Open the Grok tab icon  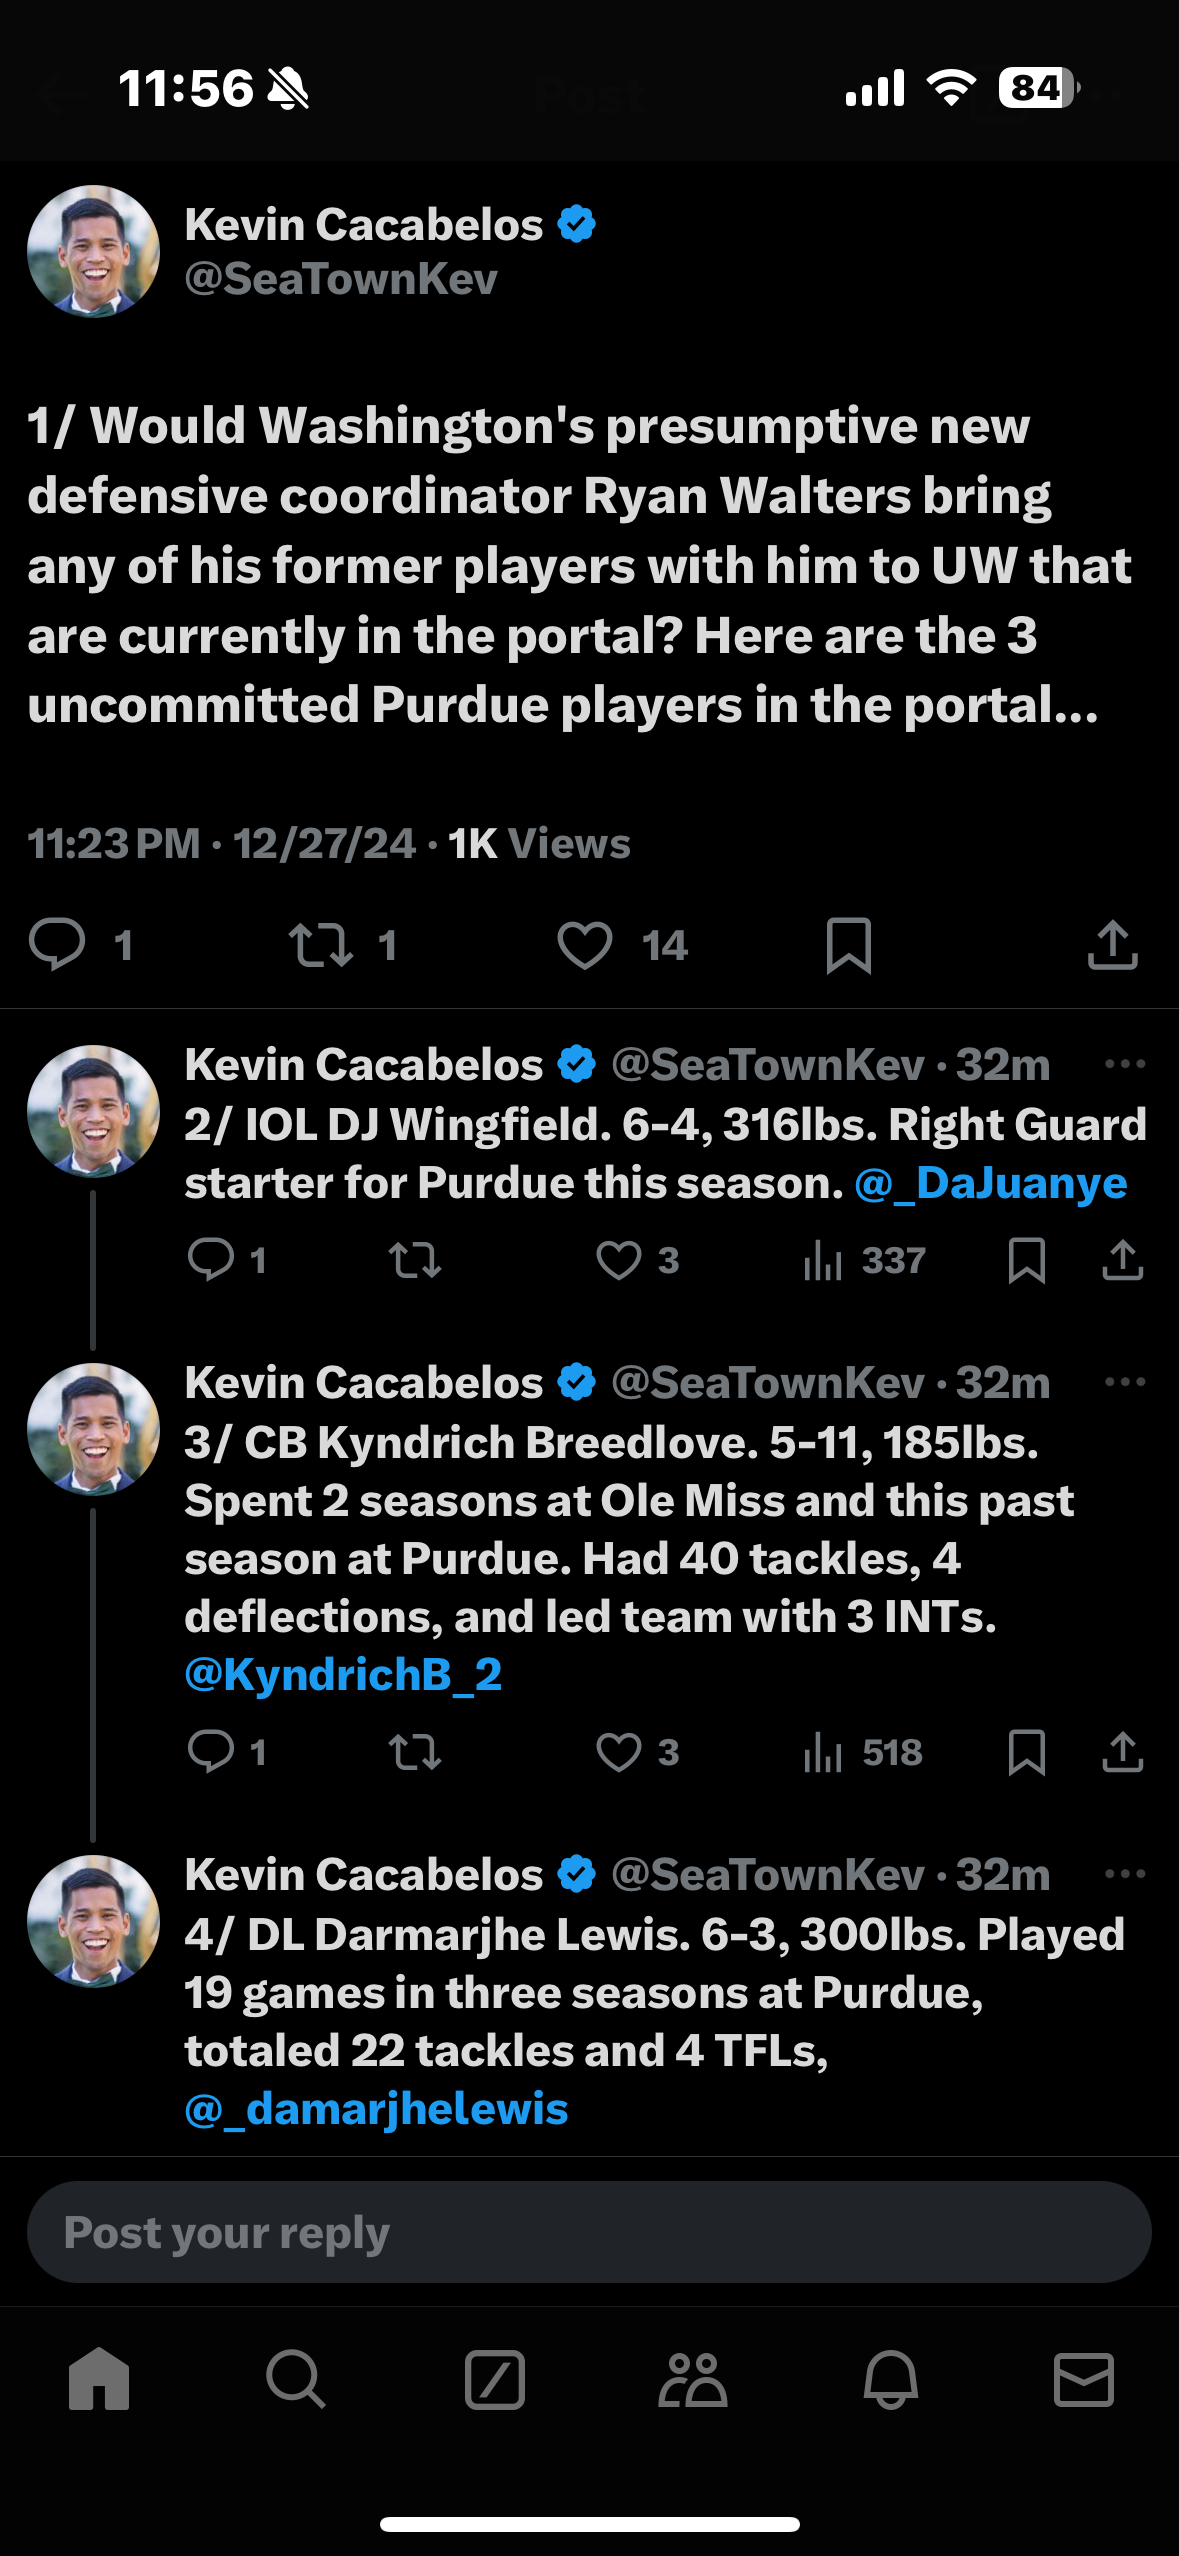[494, 2379]
